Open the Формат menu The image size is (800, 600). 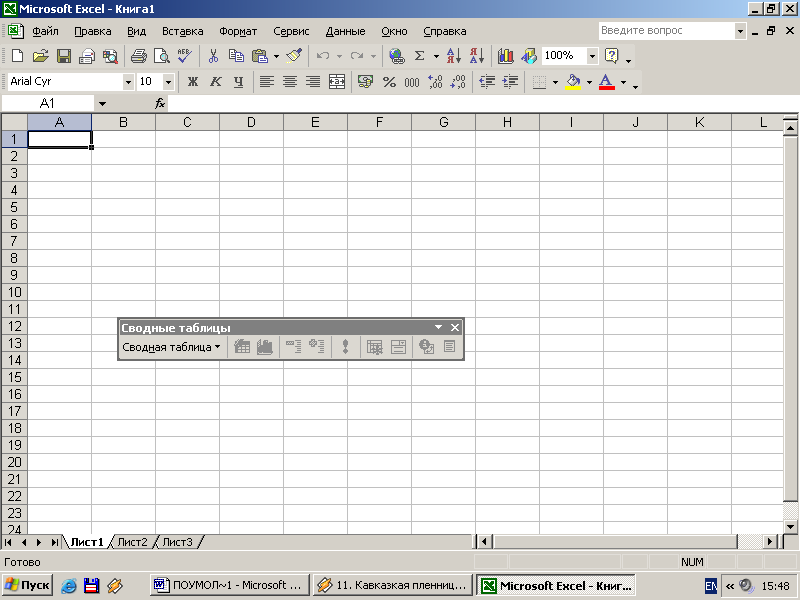pos(238,31)
